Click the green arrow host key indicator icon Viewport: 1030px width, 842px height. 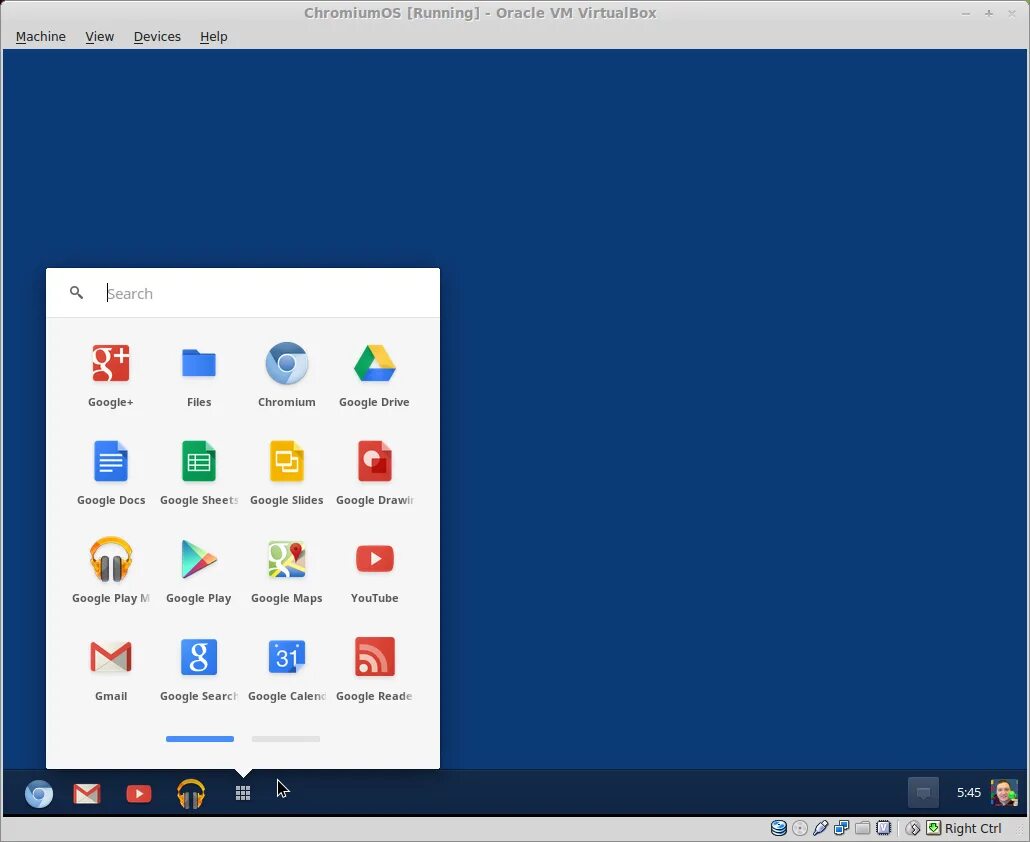pos(933,828)
